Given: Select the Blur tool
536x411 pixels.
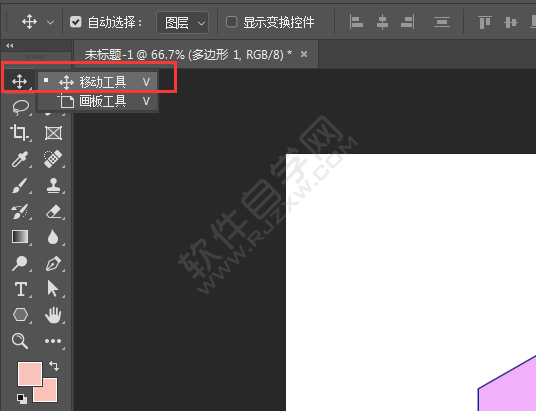Looking at the screenshot, I should (53, 237).
